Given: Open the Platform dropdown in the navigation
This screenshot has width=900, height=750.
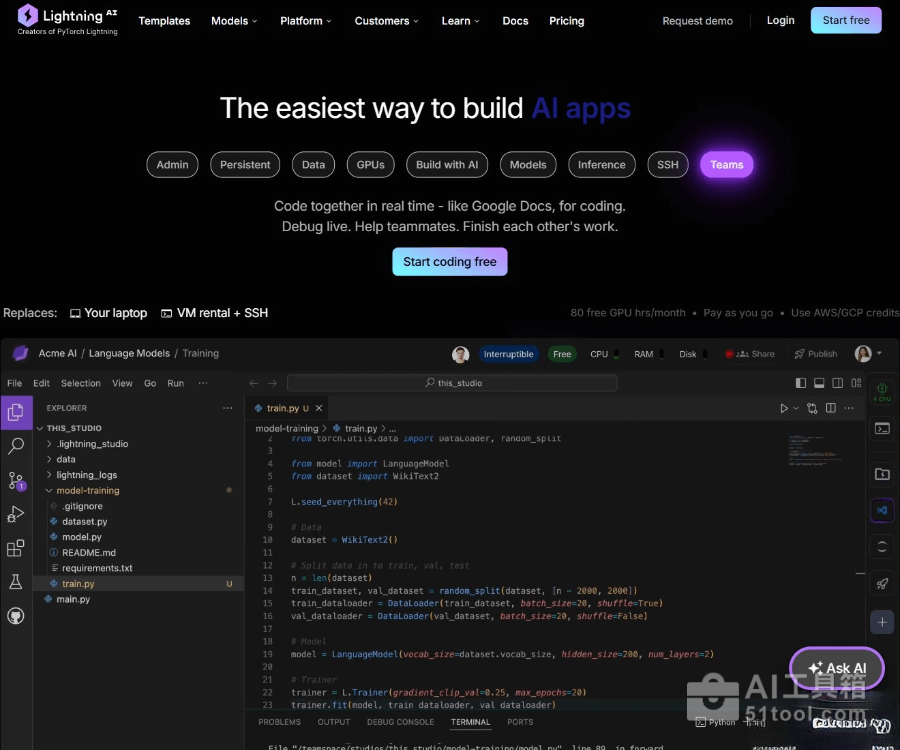Looking at the screenshot, I should 307,21.
